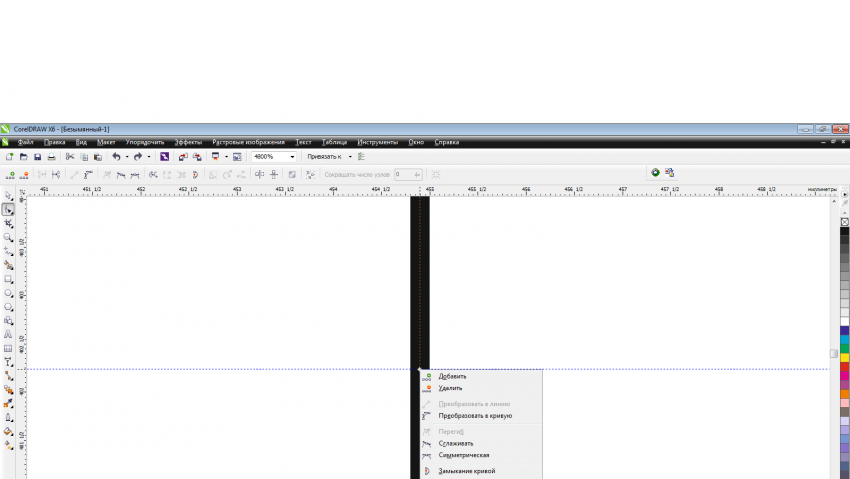Screen dimensions: 850x479
Task: Open the Файл menu
Action: [x=25, y=142]
